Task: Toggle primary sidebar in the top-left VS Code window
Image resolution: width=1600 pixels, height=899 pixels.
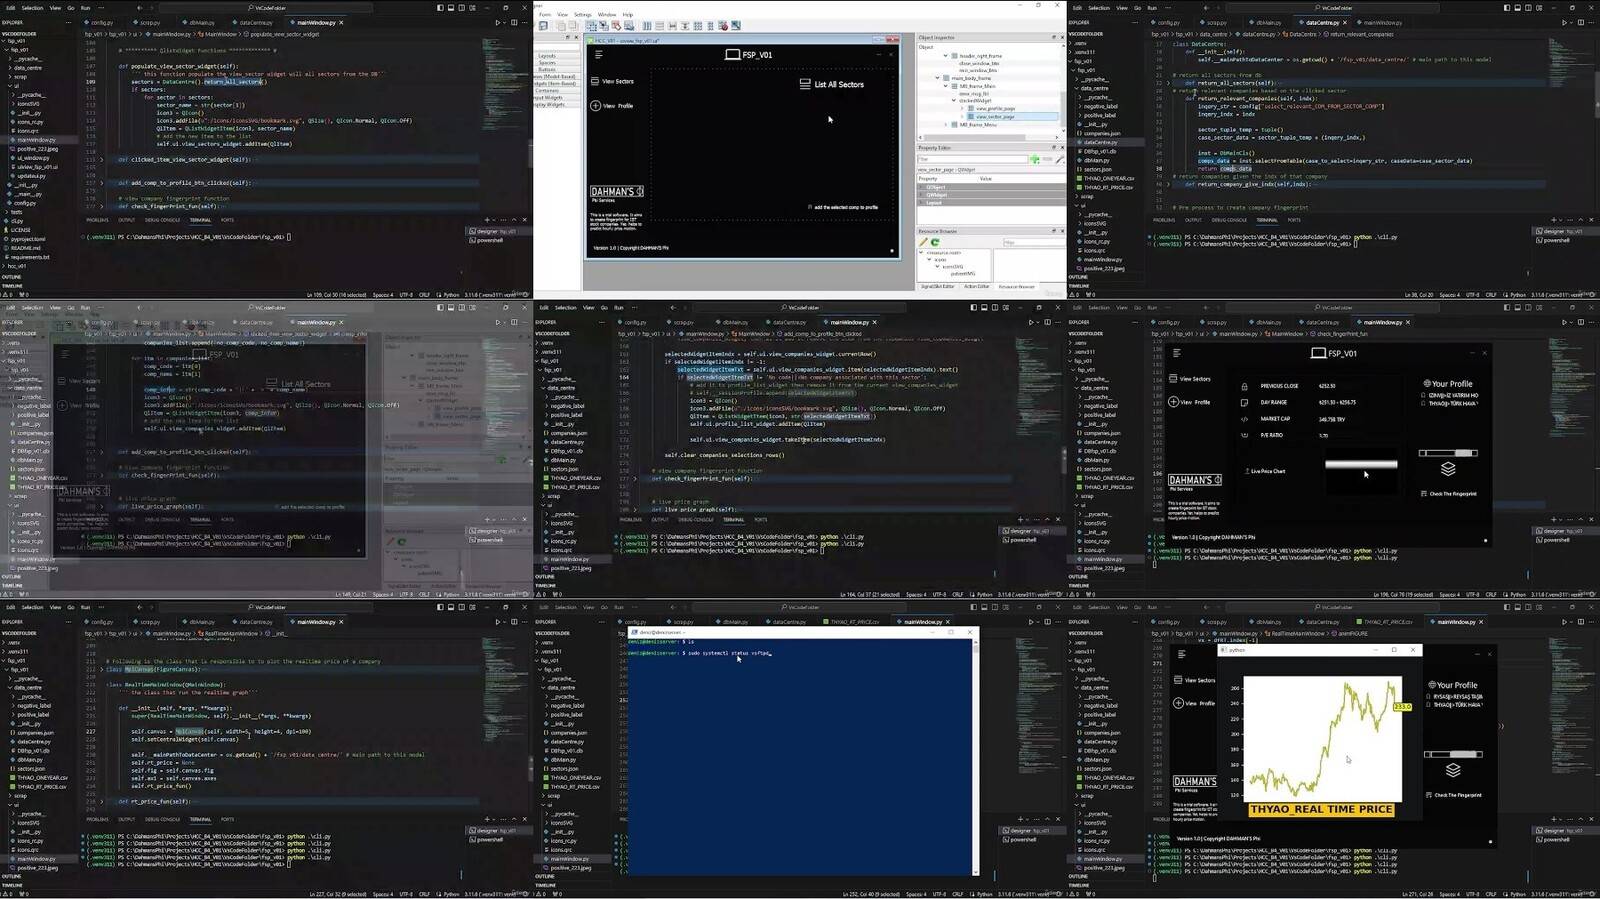Action: pyautogui.click(x=440, y=8)
